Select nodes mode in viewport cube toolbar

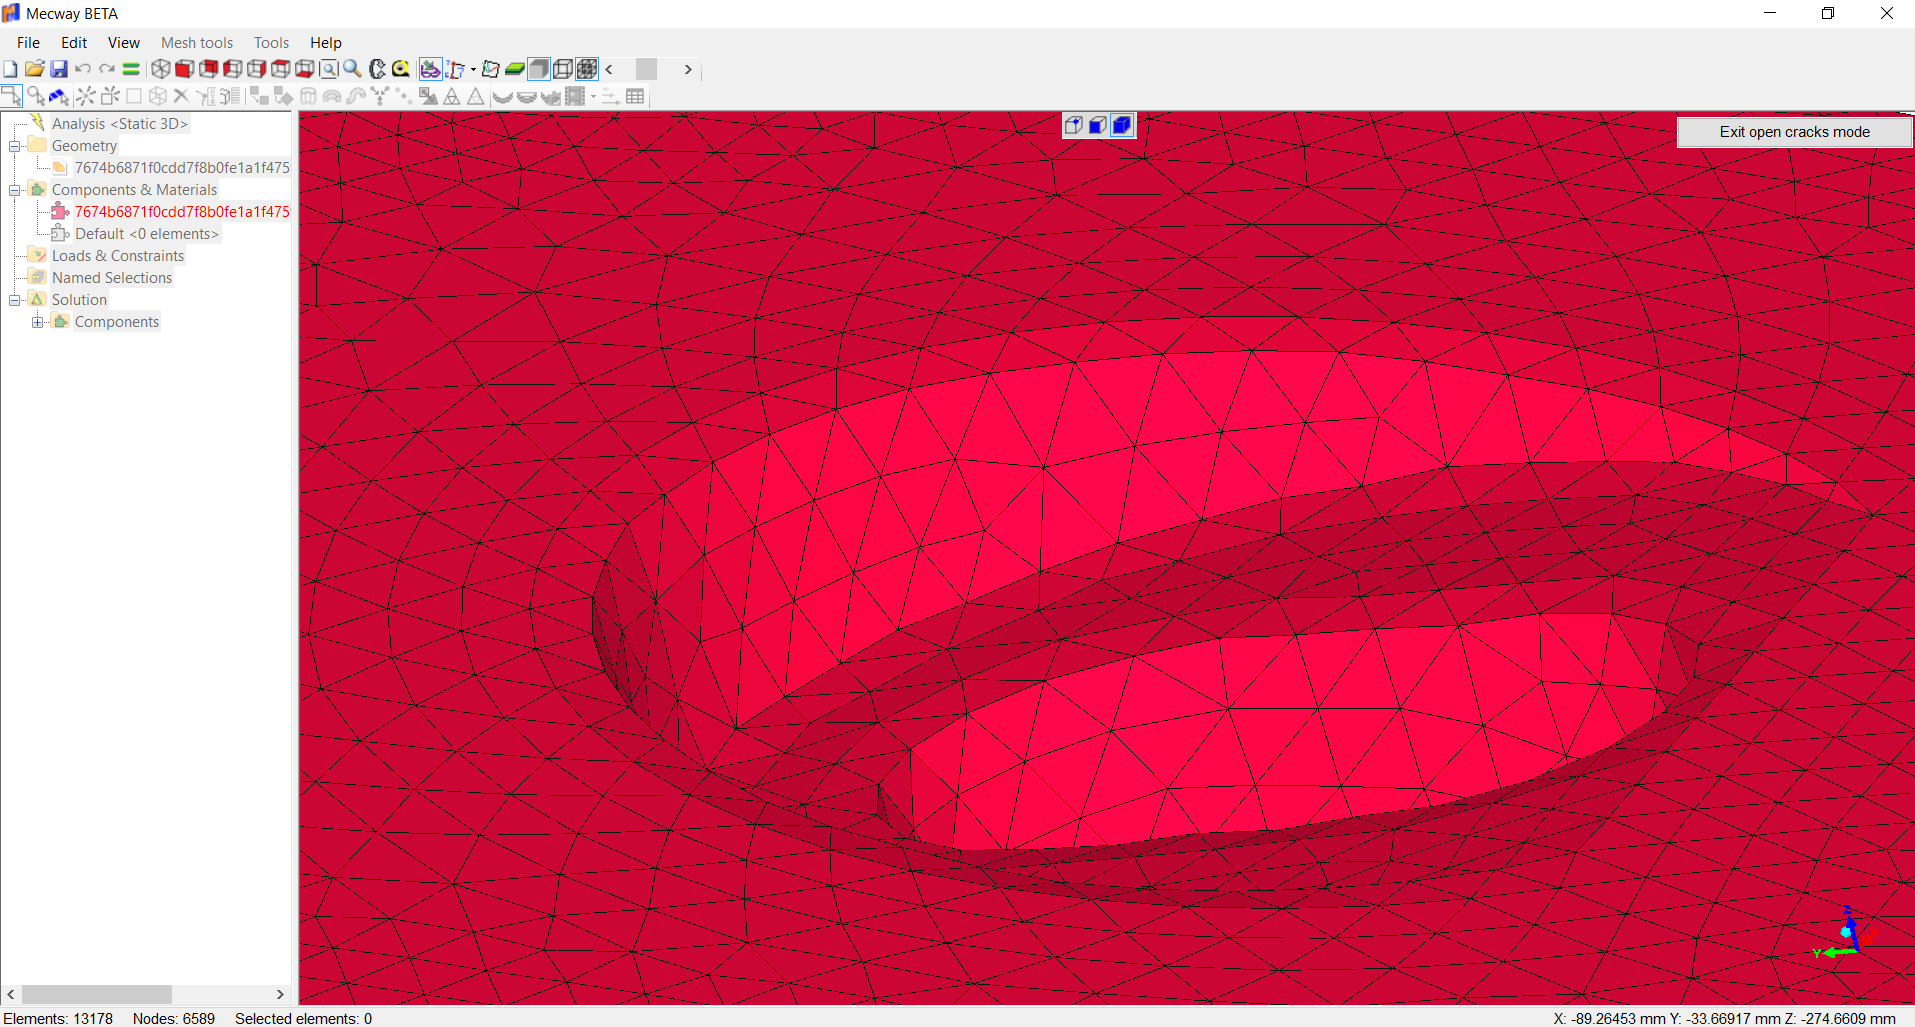coord(1073,125)
